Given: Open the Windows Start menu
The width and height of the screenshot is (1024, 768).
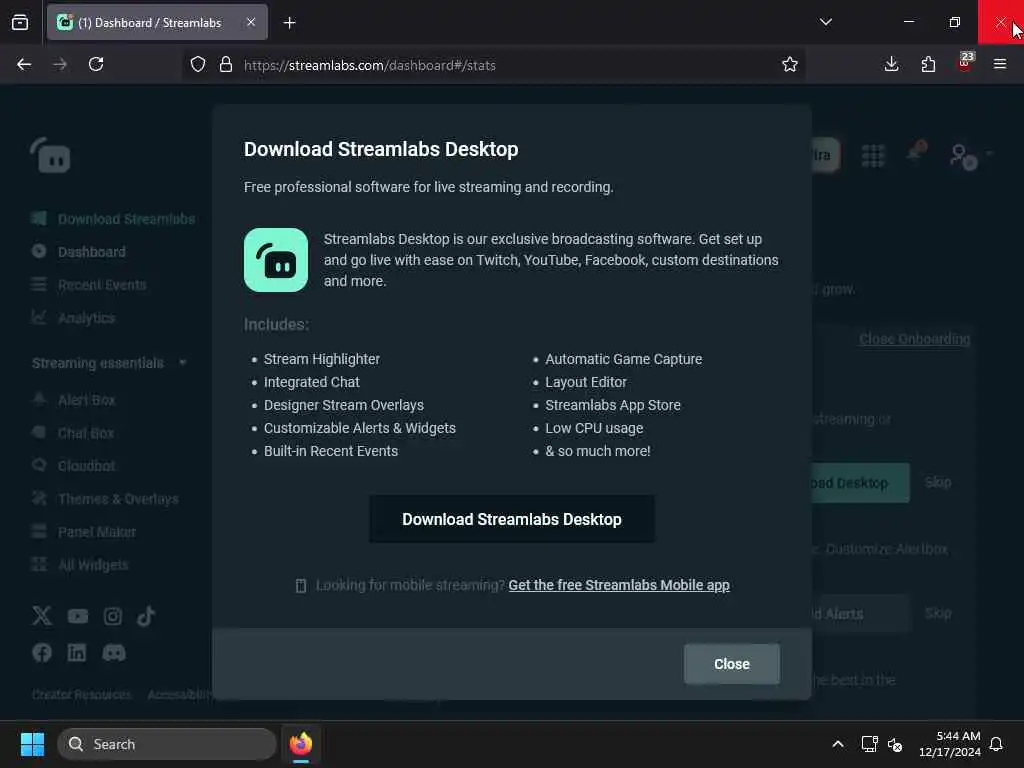Looking at the screenshot, I should pyautogui.click(x=32, y=744).
